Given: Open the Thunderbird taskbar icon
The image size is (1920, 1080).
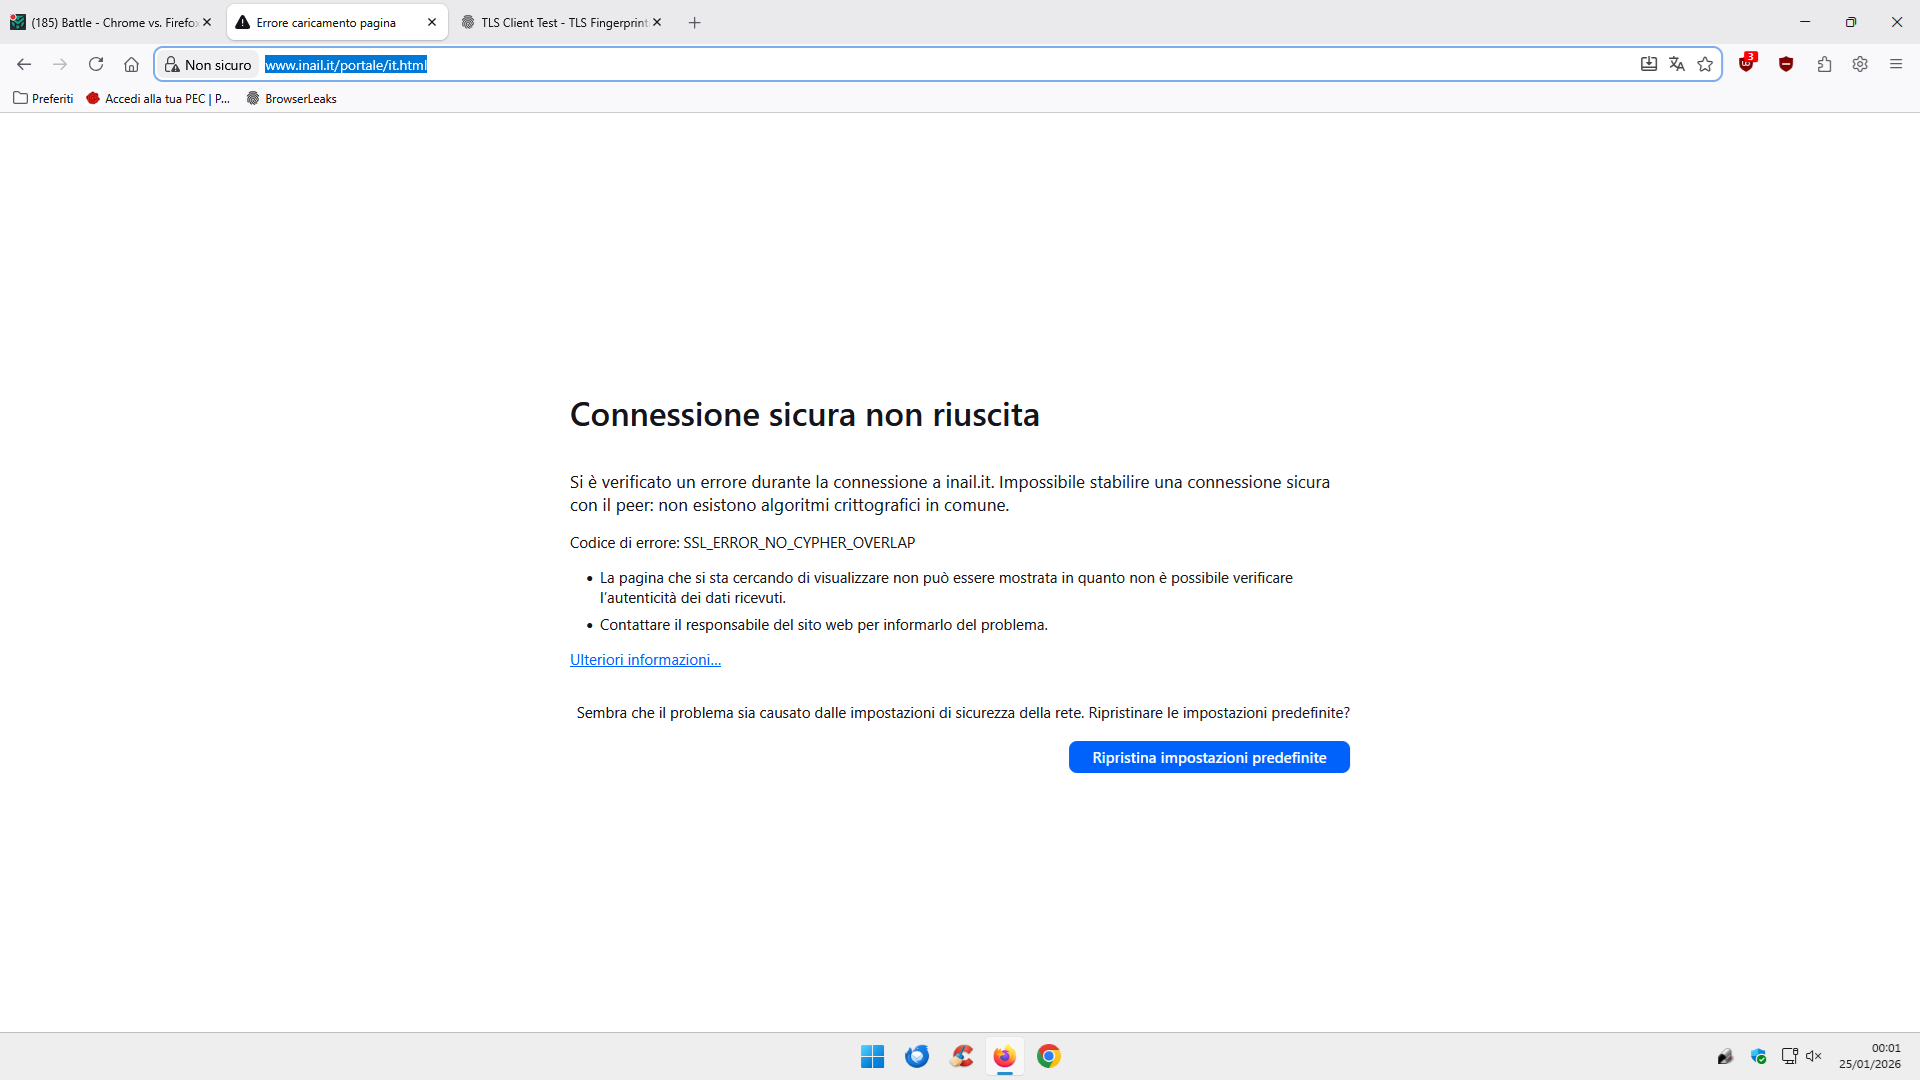Looking at the screenshot, I should 917,1056.
